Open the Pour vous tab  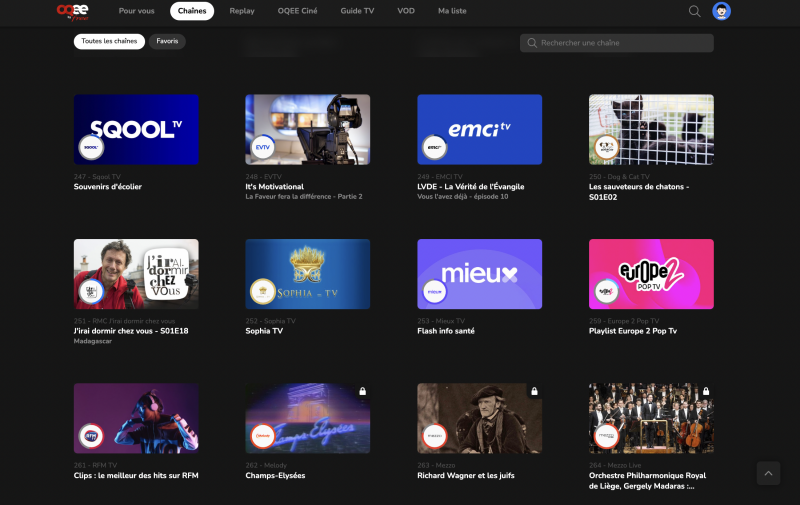click(x=136, y=11)
